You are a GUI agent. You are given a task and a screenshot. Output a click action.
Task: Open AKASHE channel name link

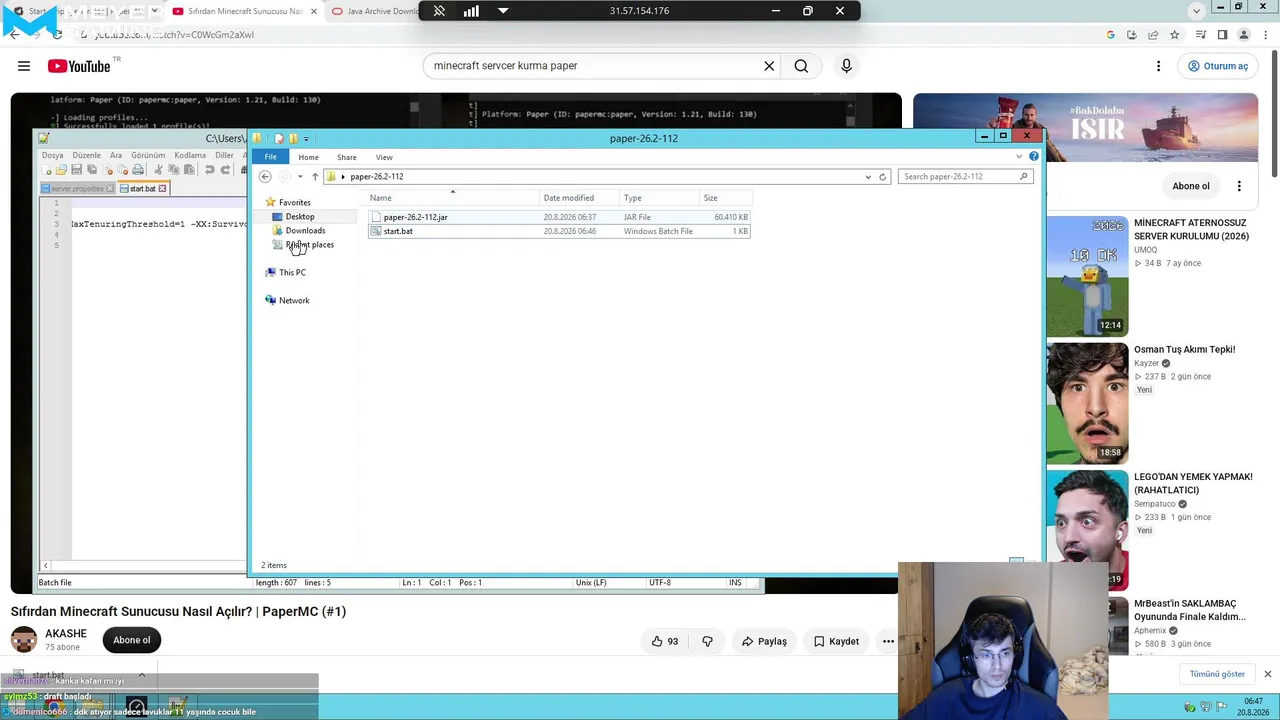(x=66, y=633)
